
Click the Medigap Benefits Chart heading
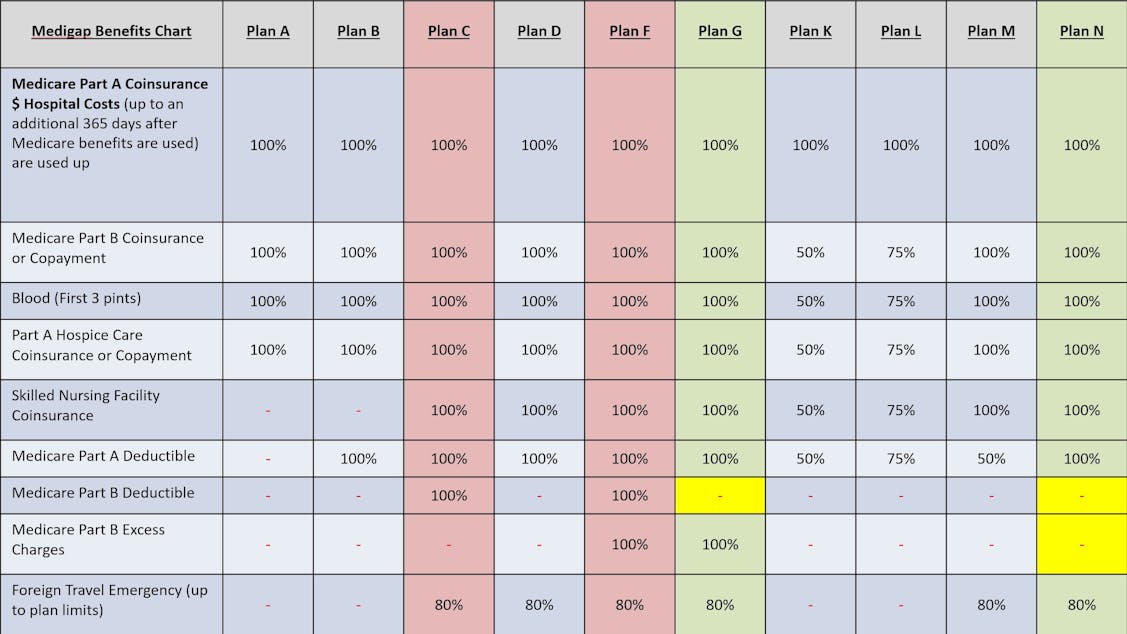pos(111,31)
